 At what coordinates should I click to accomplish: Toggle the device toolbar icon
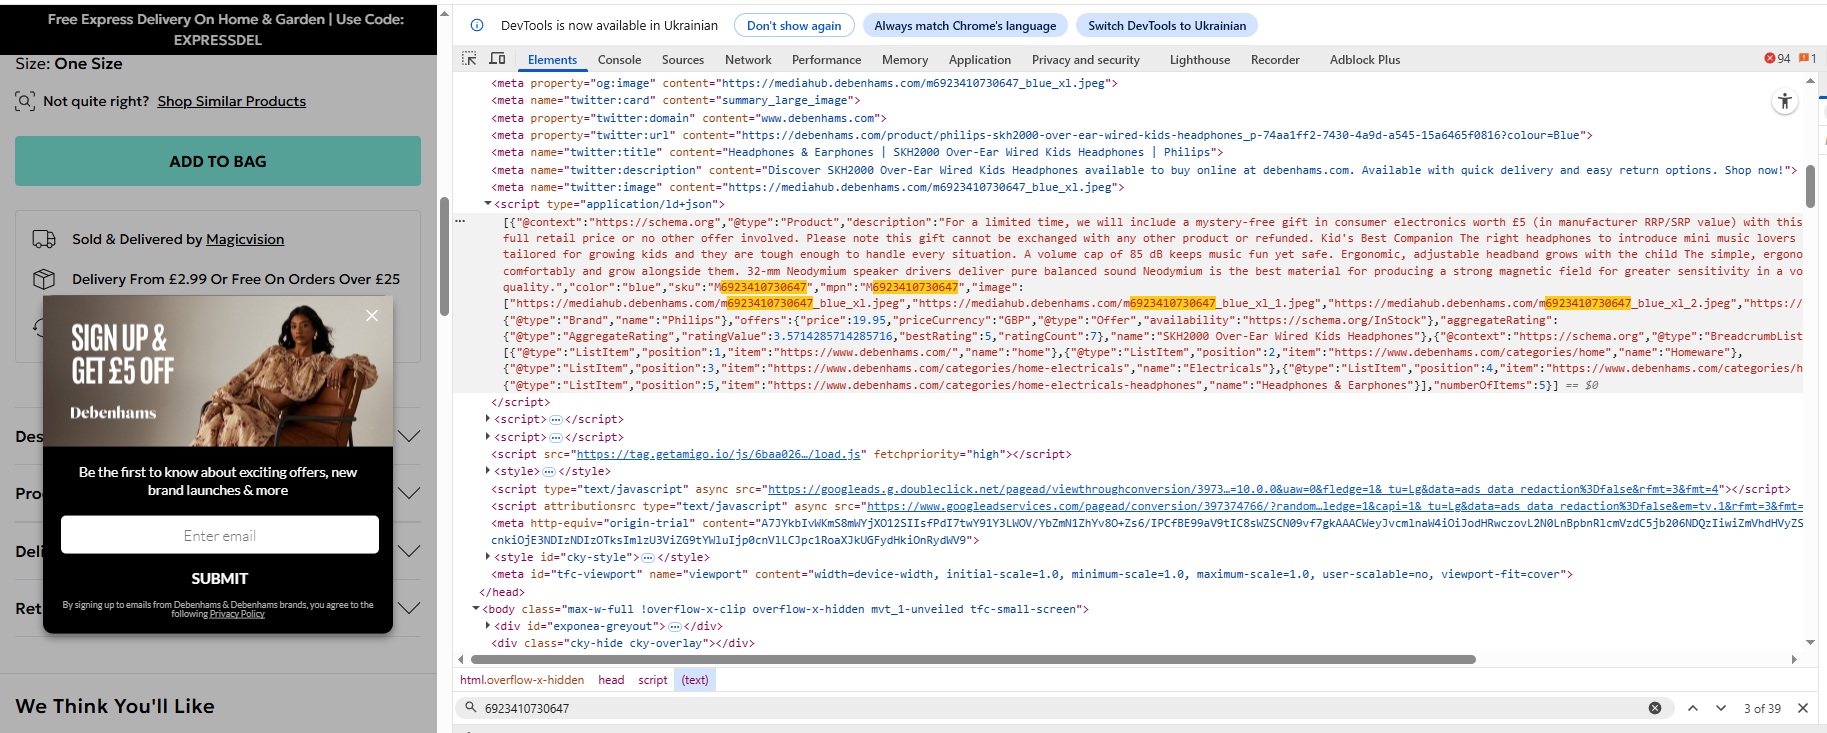(x=497, y=59)
